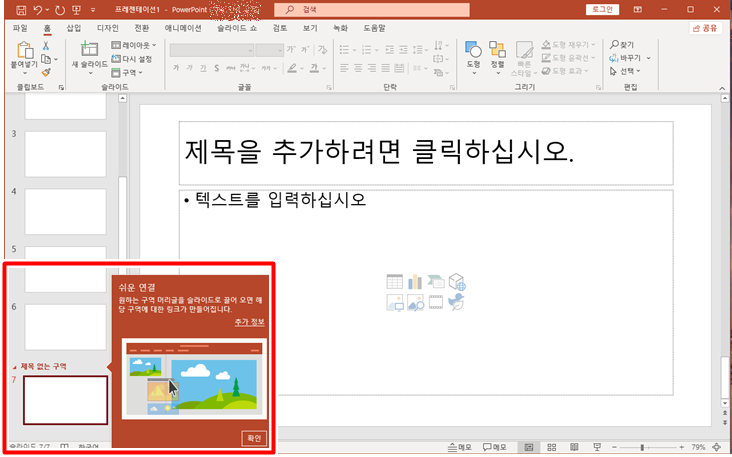Screen dimensions: 732x457
Task: Click the Copy icon in clipboard group
Action: click(x=46, y=59)
